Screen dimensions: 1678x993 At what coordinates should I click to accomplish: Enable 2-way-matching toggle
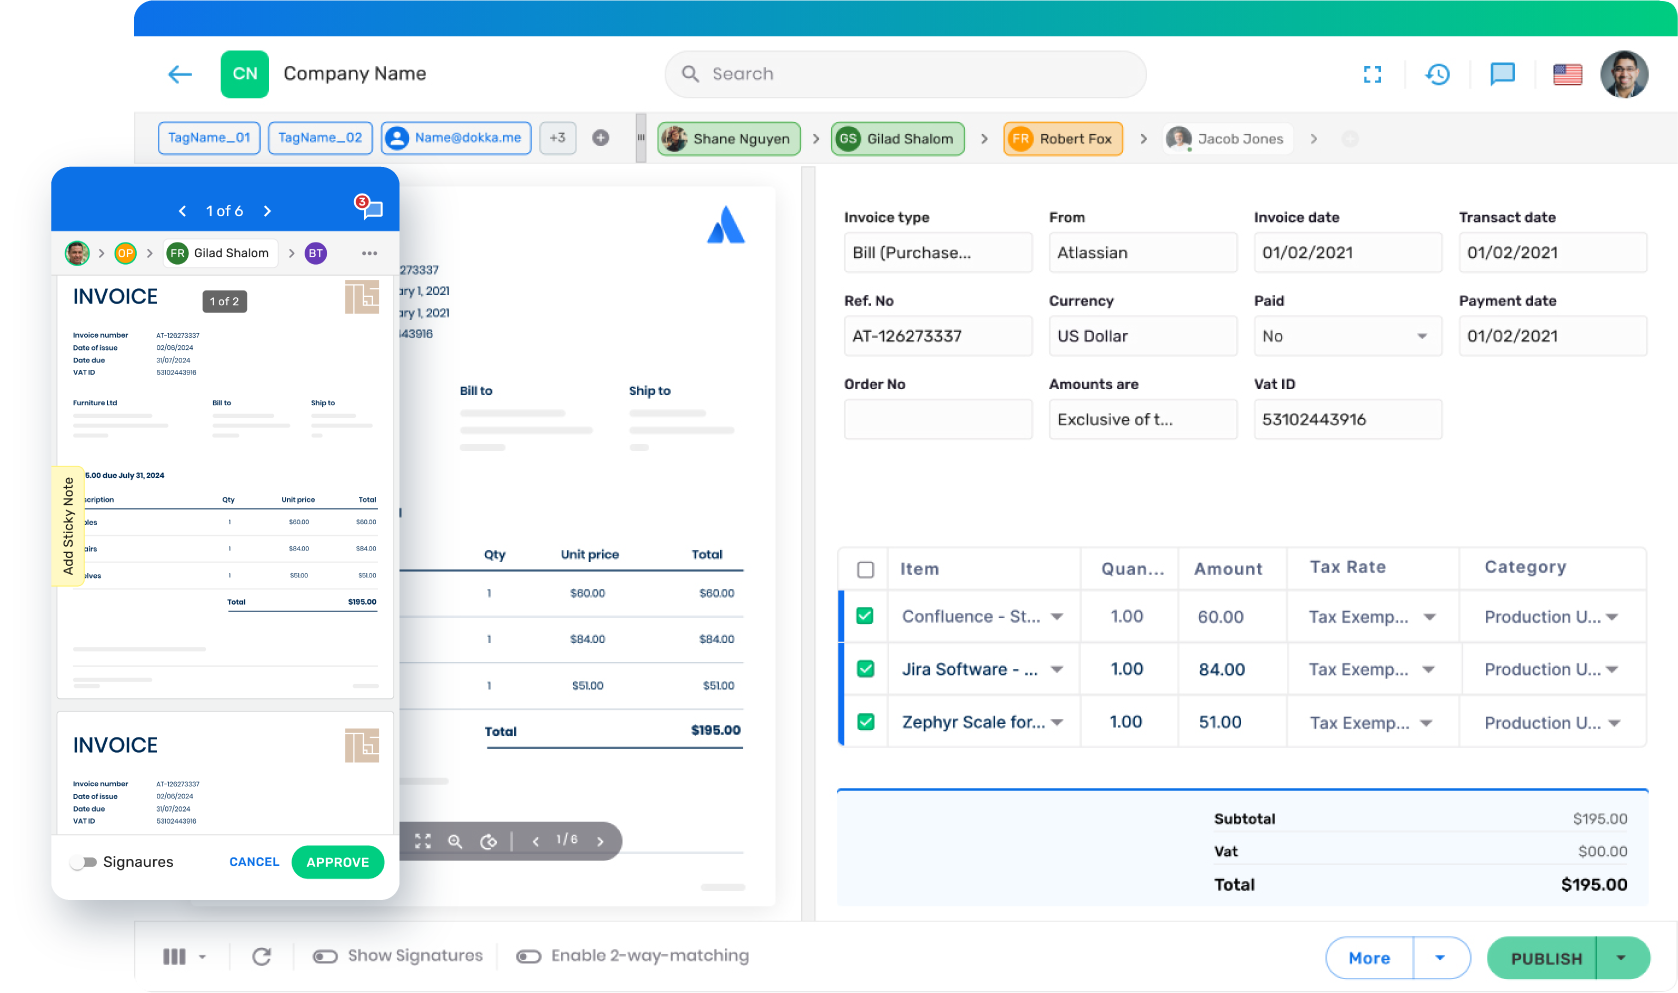[x=529, y=957]
